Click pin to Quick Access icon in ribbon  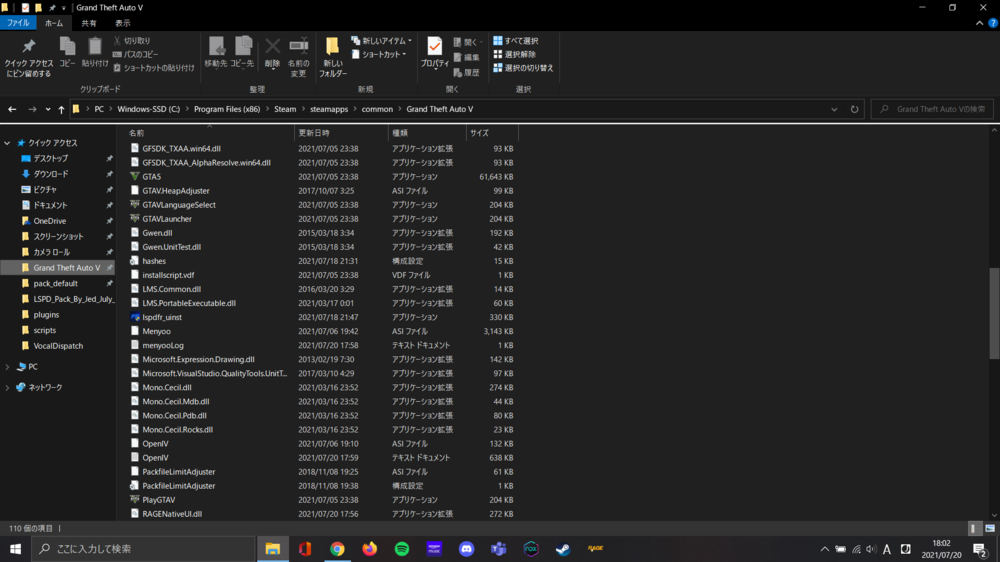click(x=29, y=54)
